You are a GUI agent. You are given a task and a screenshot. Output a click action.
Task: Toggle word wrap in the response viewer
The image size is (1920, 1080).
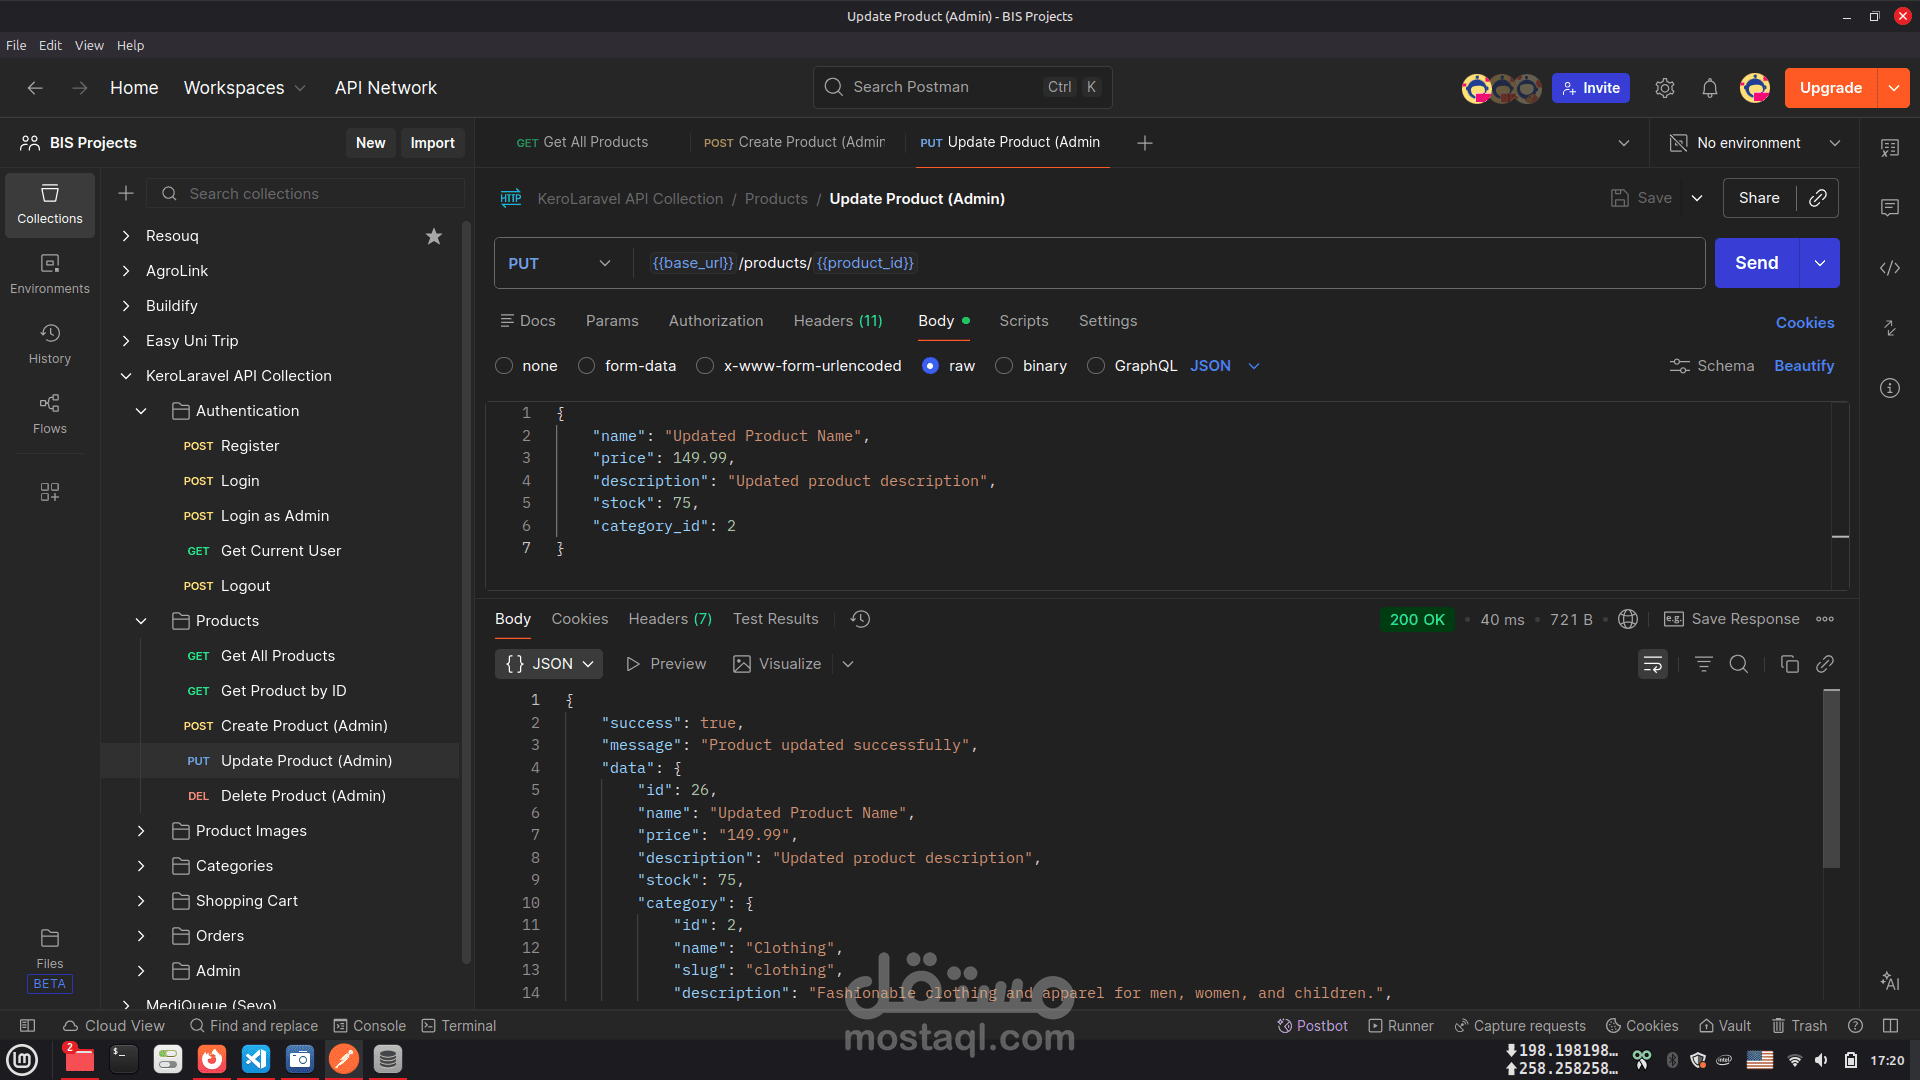point(1652,664)
